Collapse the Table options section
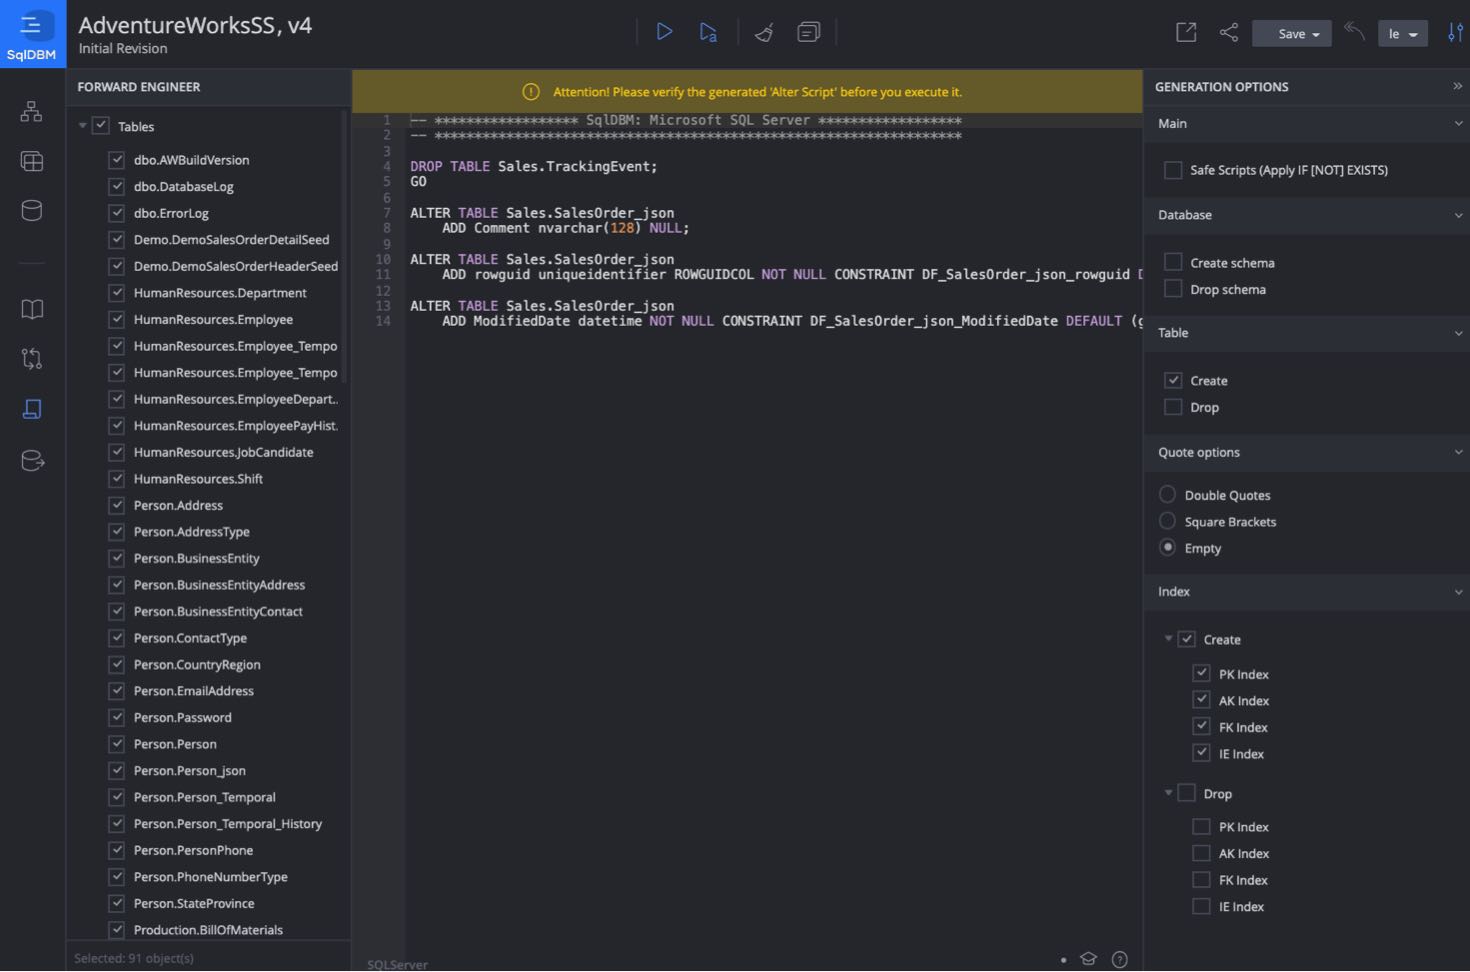The width and height of the screenshot is (1470, 972). pos(1458,333)
